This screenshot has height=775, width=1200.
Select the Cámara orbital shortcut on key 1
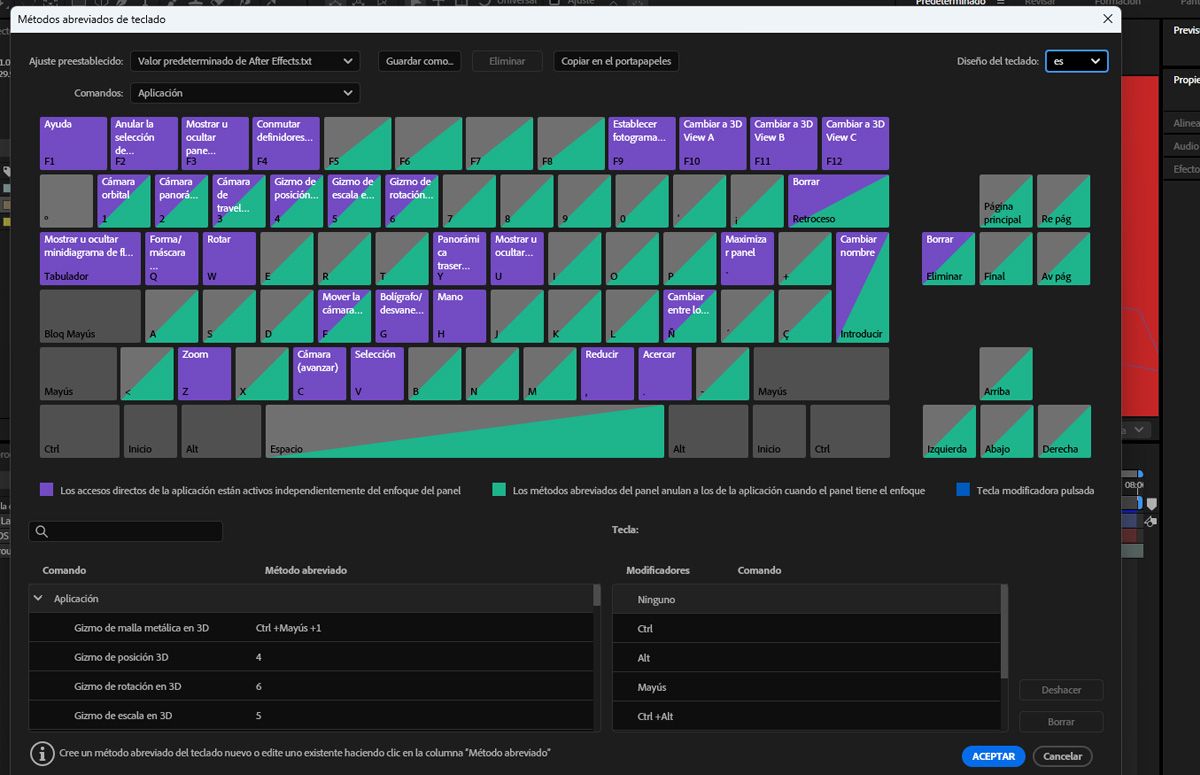click(122, 200)
